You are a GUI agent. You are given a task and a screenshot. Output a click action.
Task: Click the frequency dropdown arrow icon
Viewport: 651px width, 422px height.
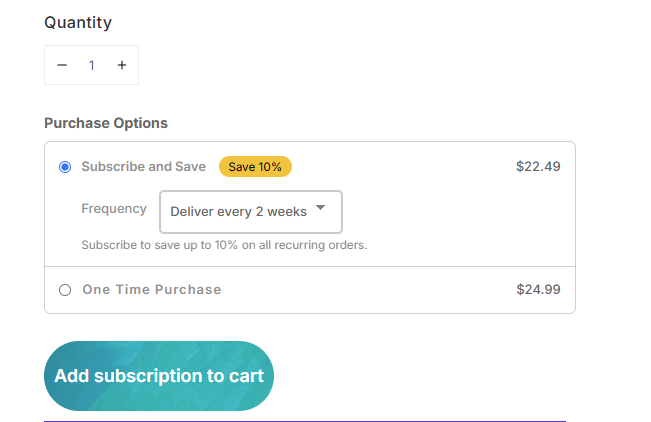pos(320,208)
